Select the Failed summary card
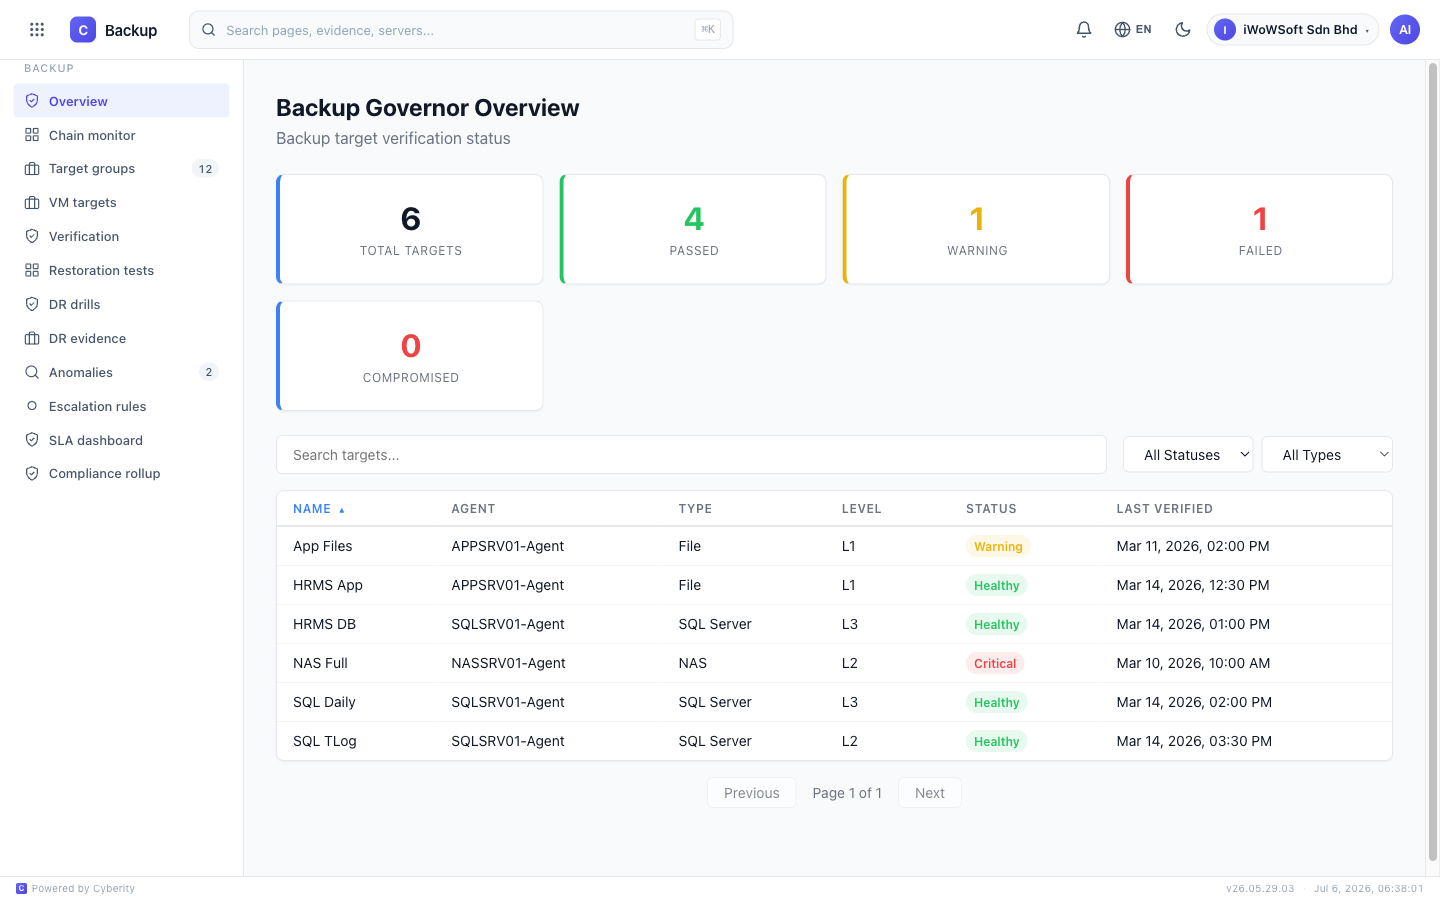Viewport: 1440px width, 900px height. tap(1259, 229)
